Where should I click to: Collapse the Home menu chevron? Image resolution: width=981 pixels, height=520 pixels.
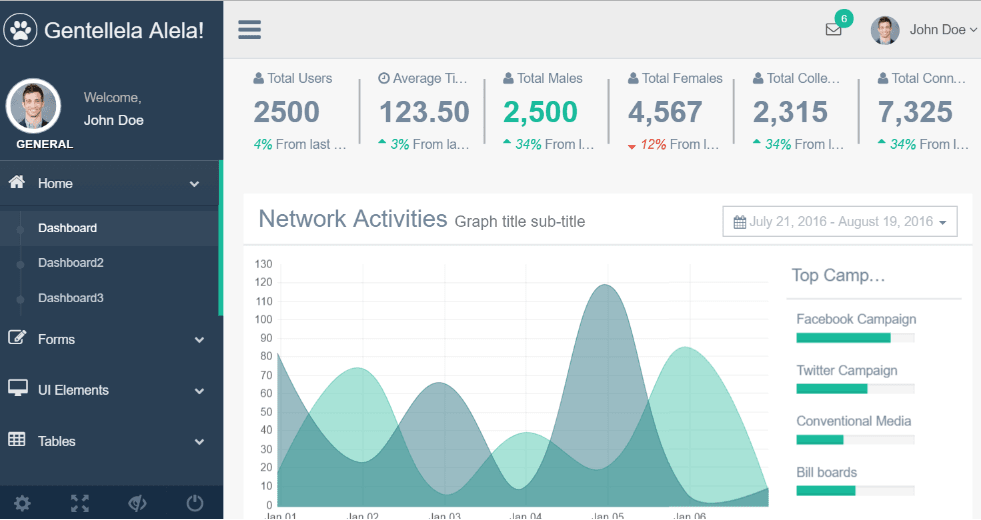click(195, 184)
